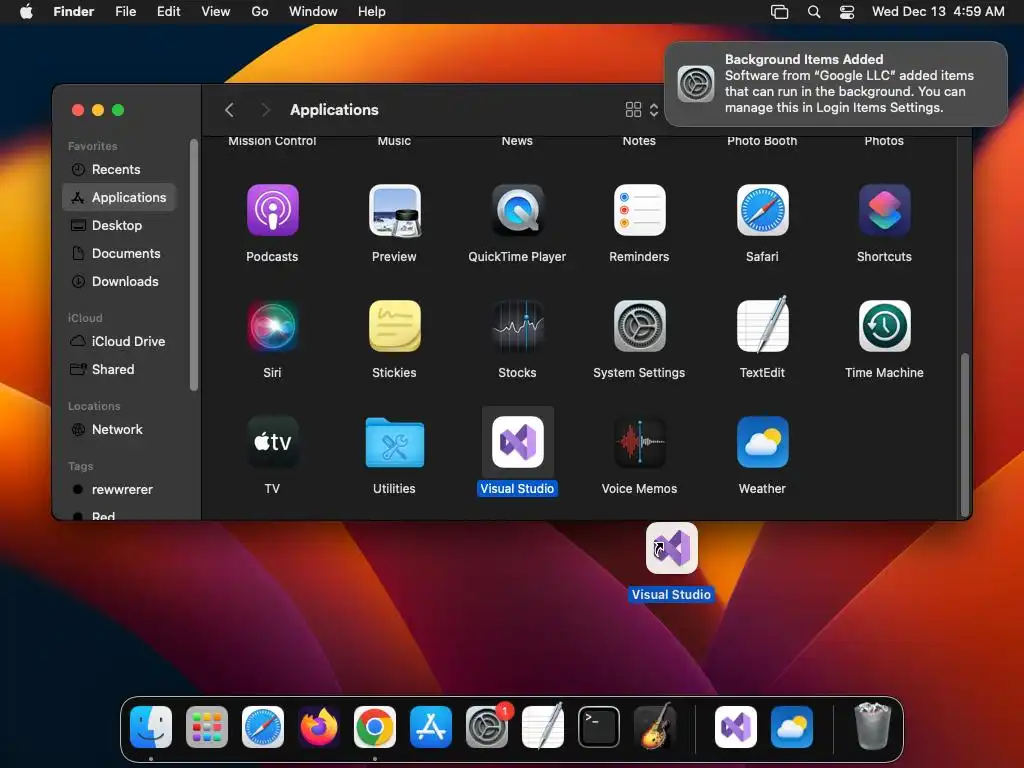Select the Safari icon in Finder window
The image size is (1024, 768).
point(762,210)
